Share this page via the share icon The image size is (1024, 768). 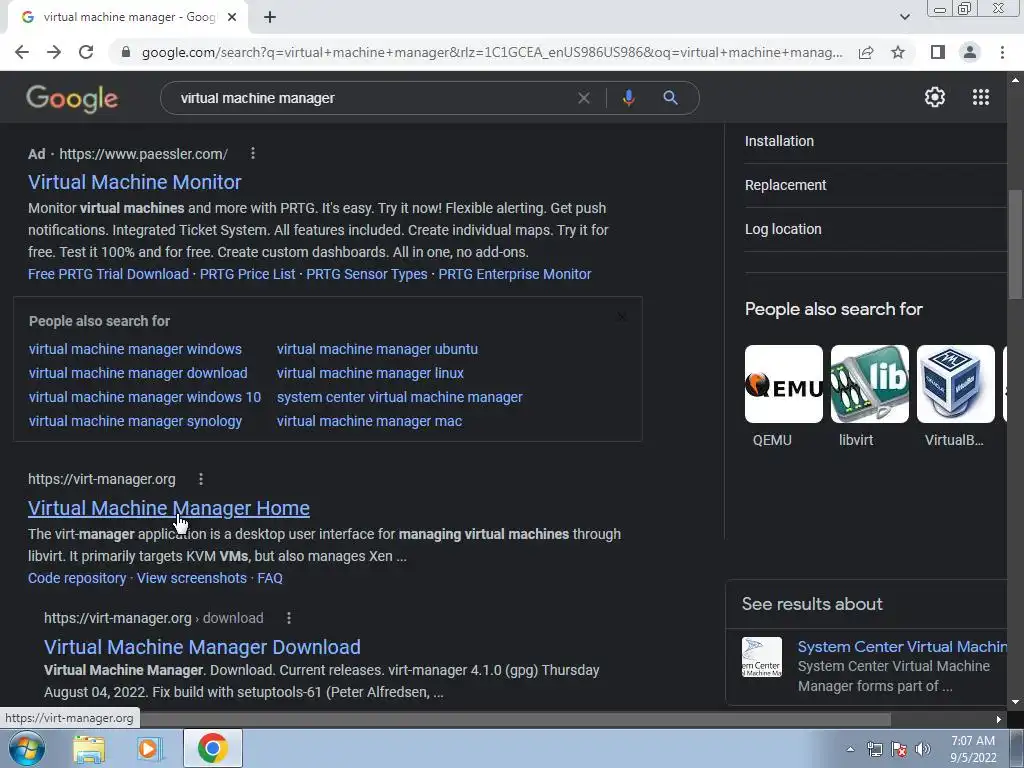[x=866, y=52]
